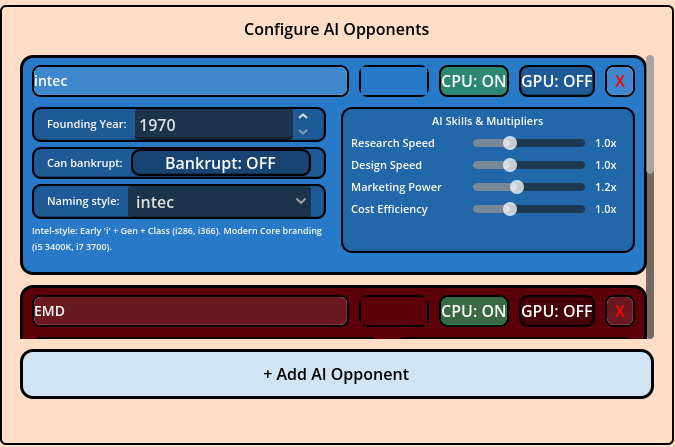The width and height of the screenshot is (675, 447).
Task: Click the + Add AI Opponent button
Action: [x=337, y=374]
